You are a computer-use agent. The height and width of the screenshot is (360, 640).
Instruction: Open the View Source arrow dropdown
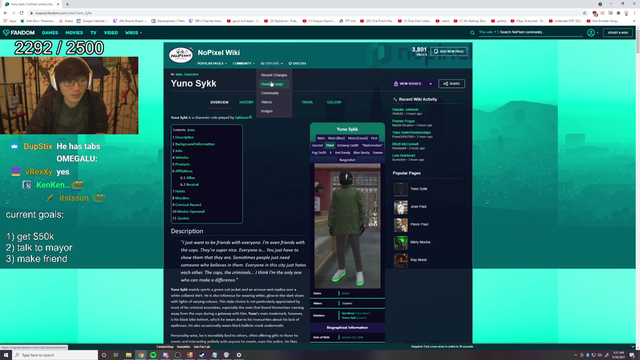point(431,84)
